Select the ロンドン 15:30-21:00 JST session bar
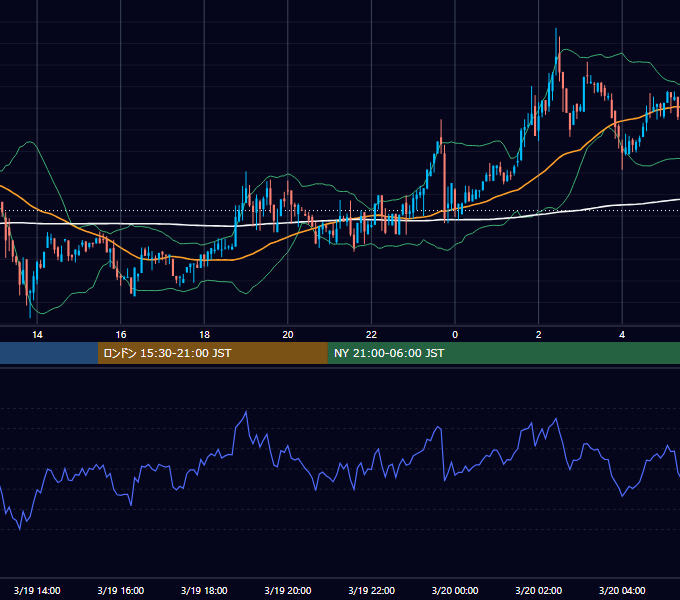Viewport: 680px width, 600px height. coord(212,353)
